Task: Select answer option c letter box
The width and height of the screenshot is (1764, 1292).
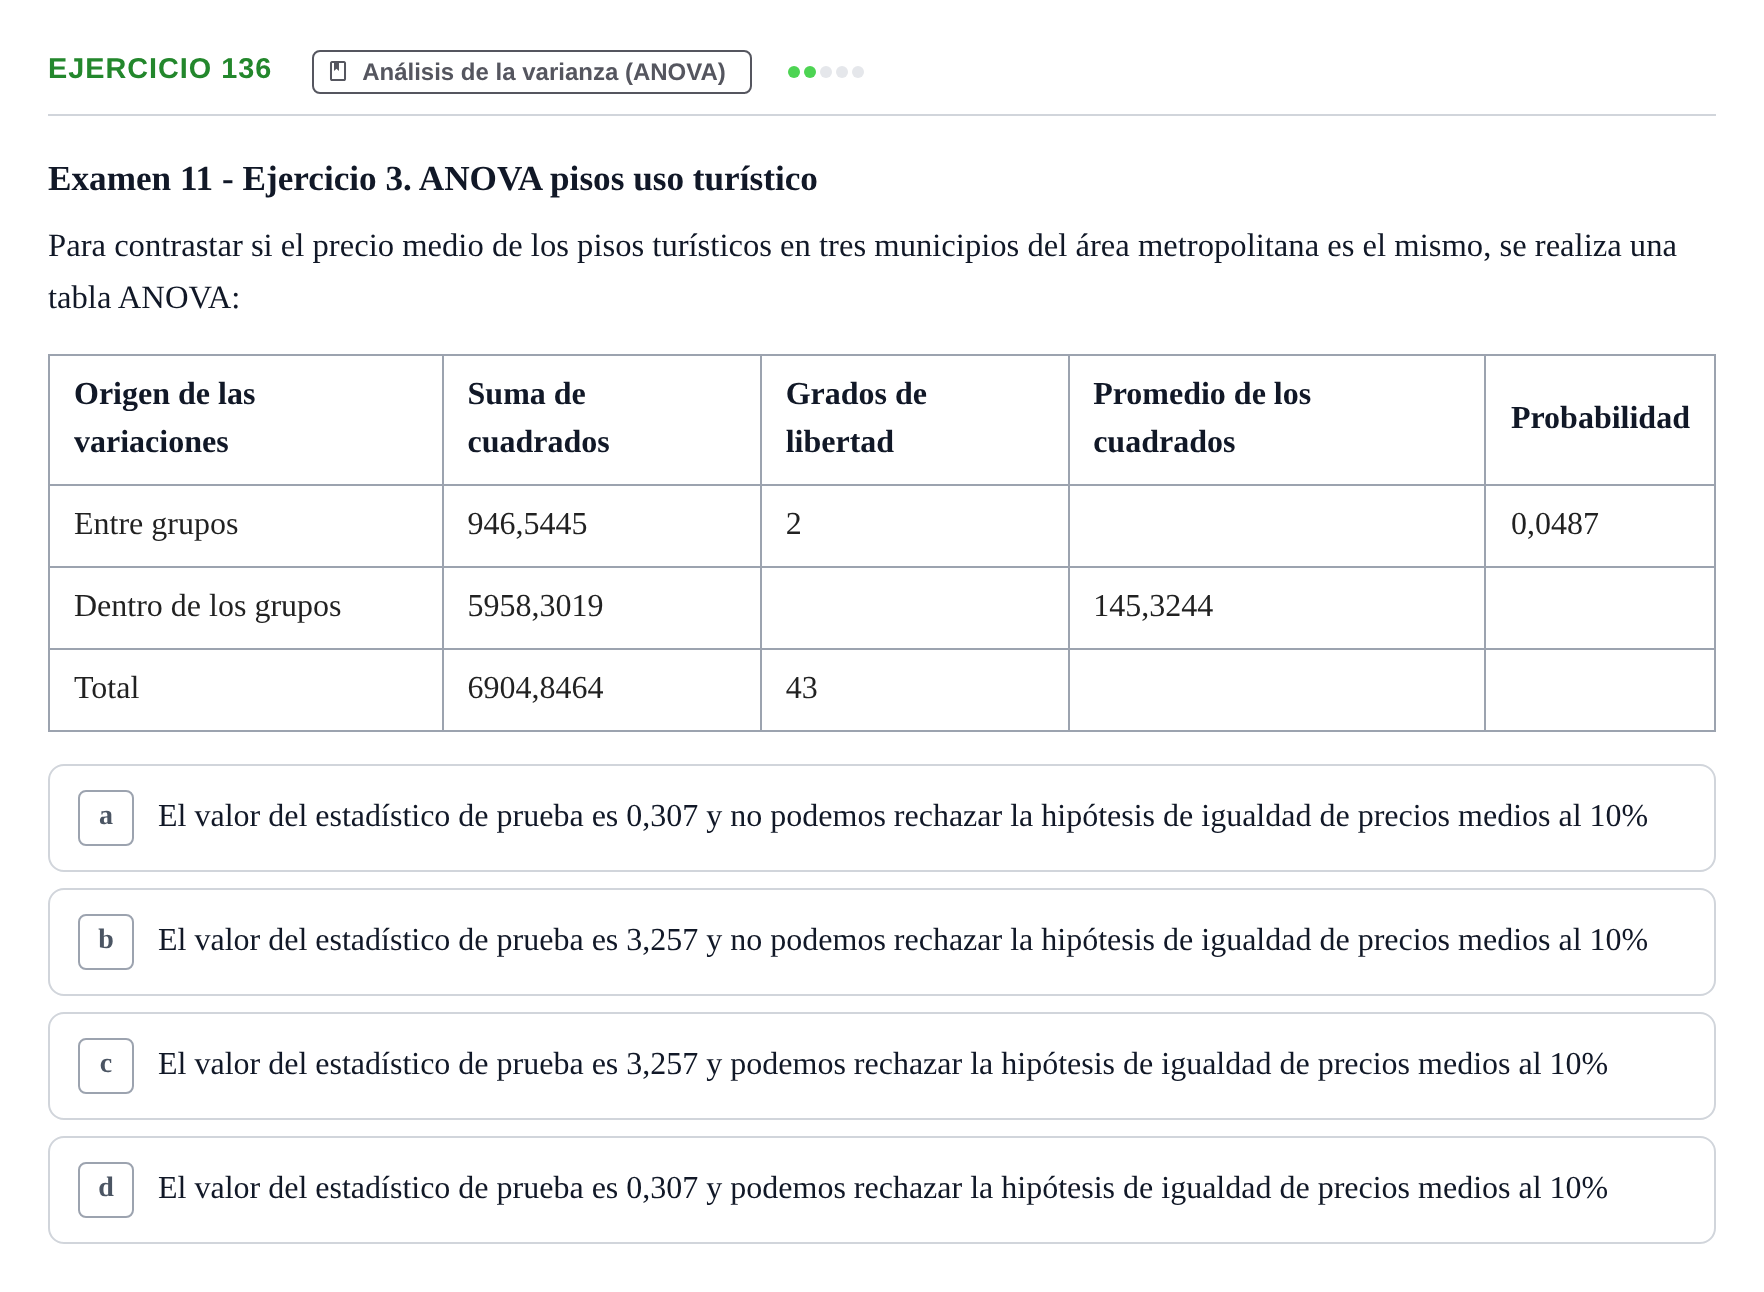Action: pyautogui.click(x=106, y=1065)
